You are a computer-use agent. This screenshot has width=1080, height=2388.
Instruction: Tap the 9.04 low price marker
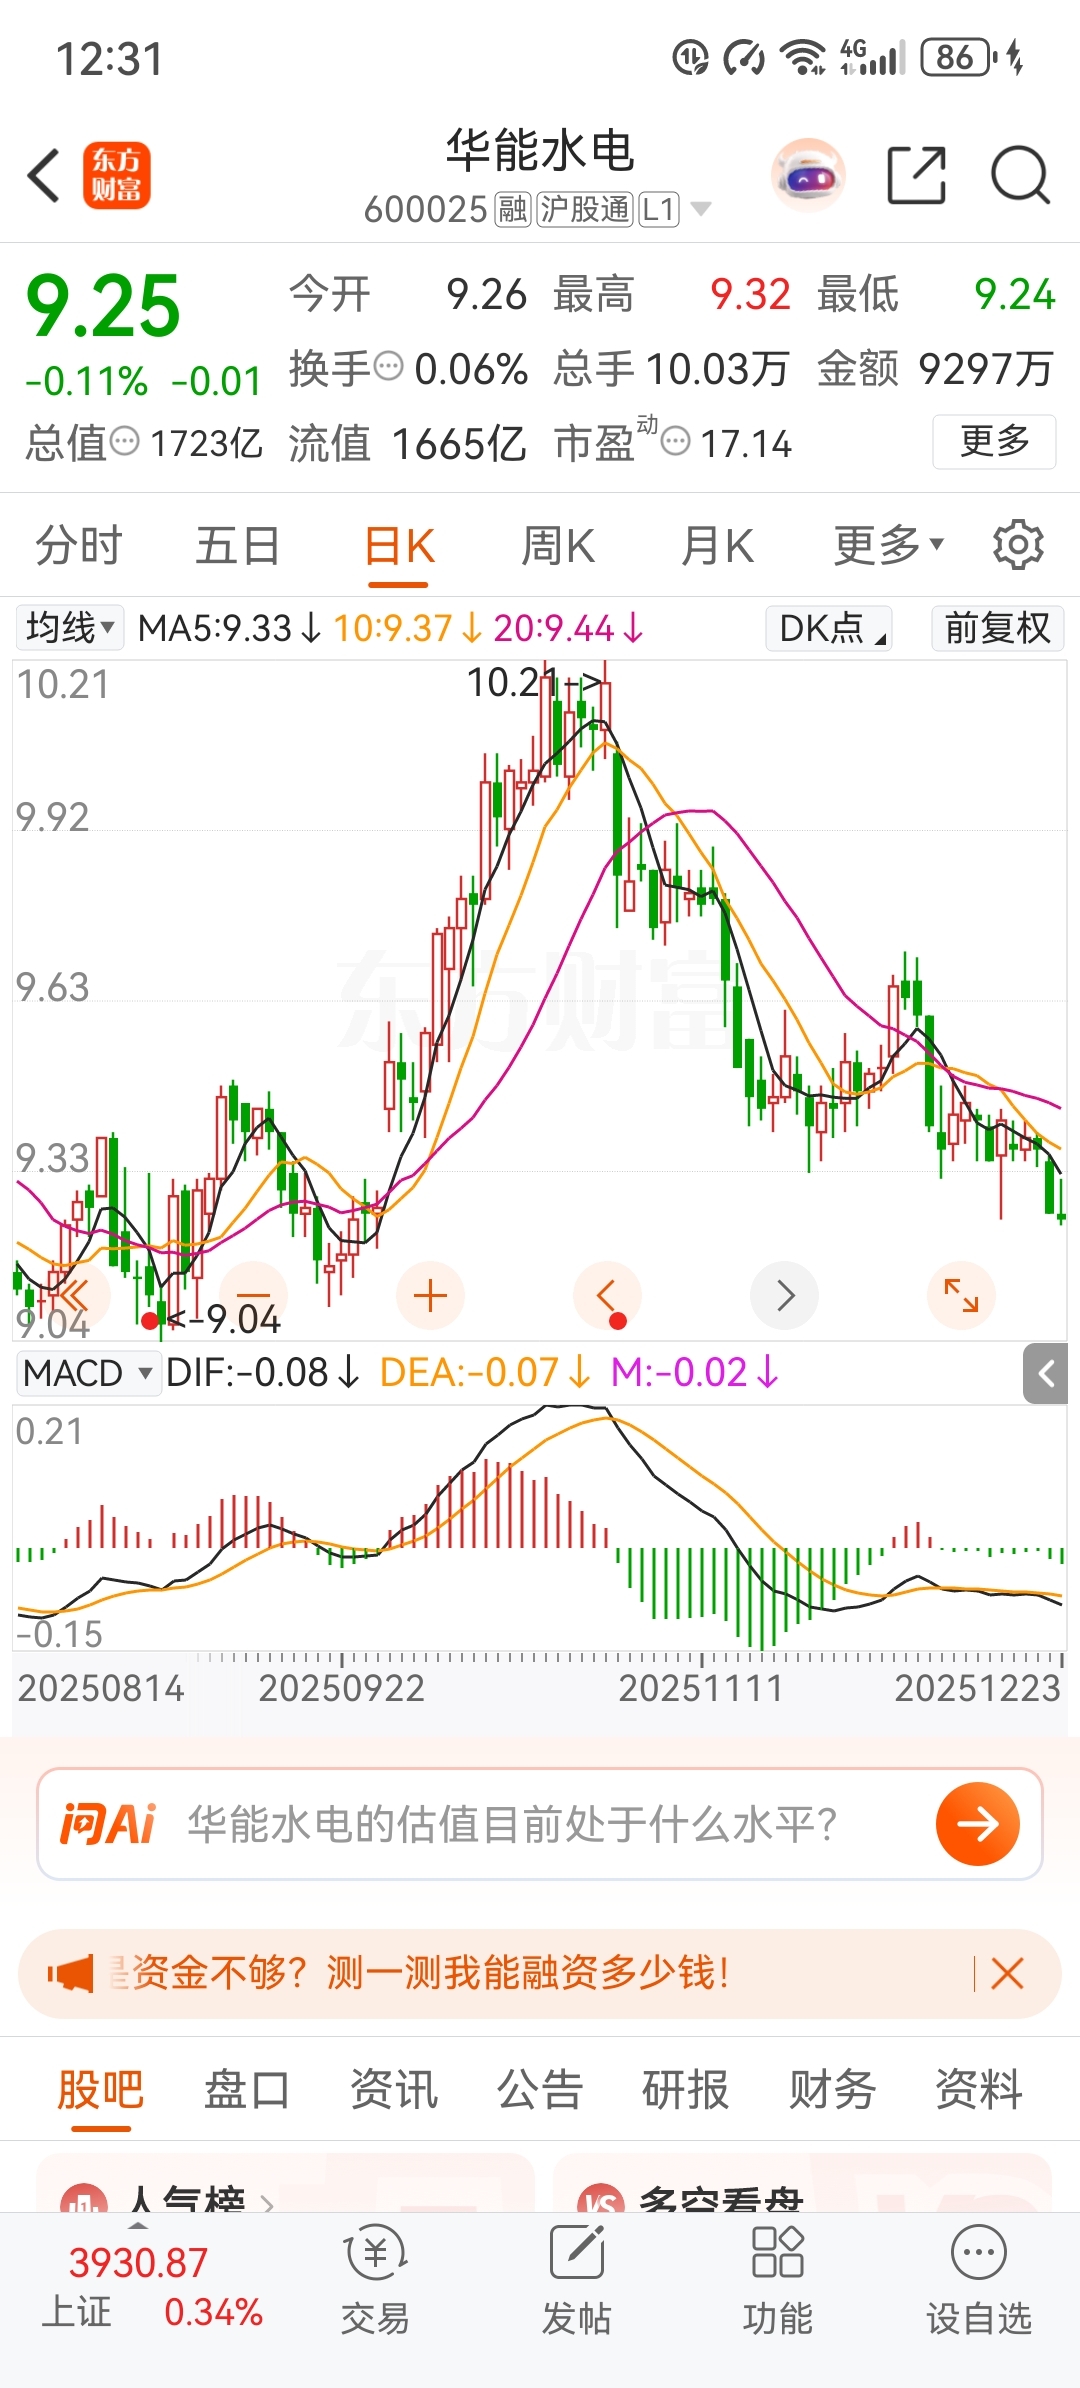coord(226,1320)
